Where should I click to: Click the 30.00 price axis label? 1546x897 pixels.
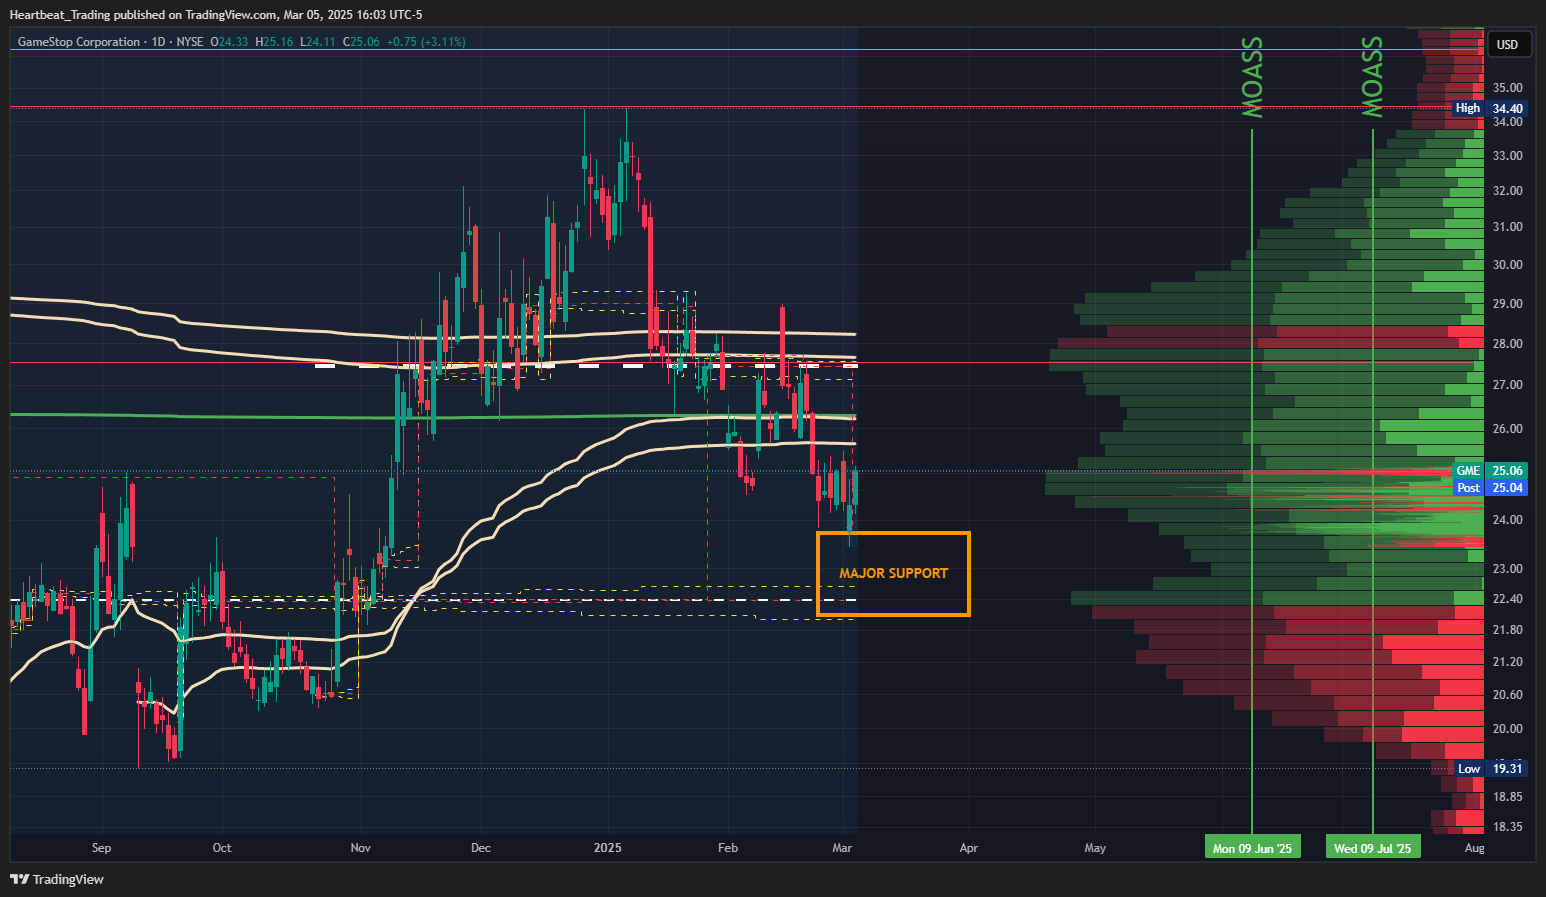click(x=1508, y=265)
